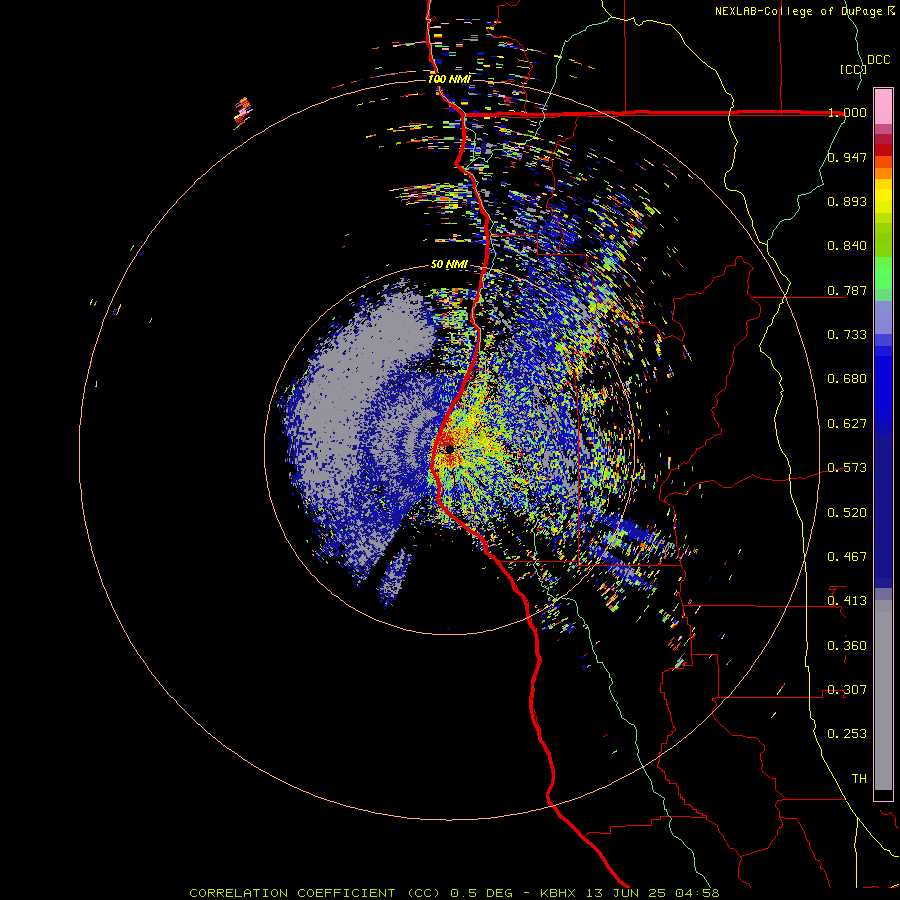Select the DCC label above the color scale
The height and width of the screenshot is (900, 900).
point(878,60)
